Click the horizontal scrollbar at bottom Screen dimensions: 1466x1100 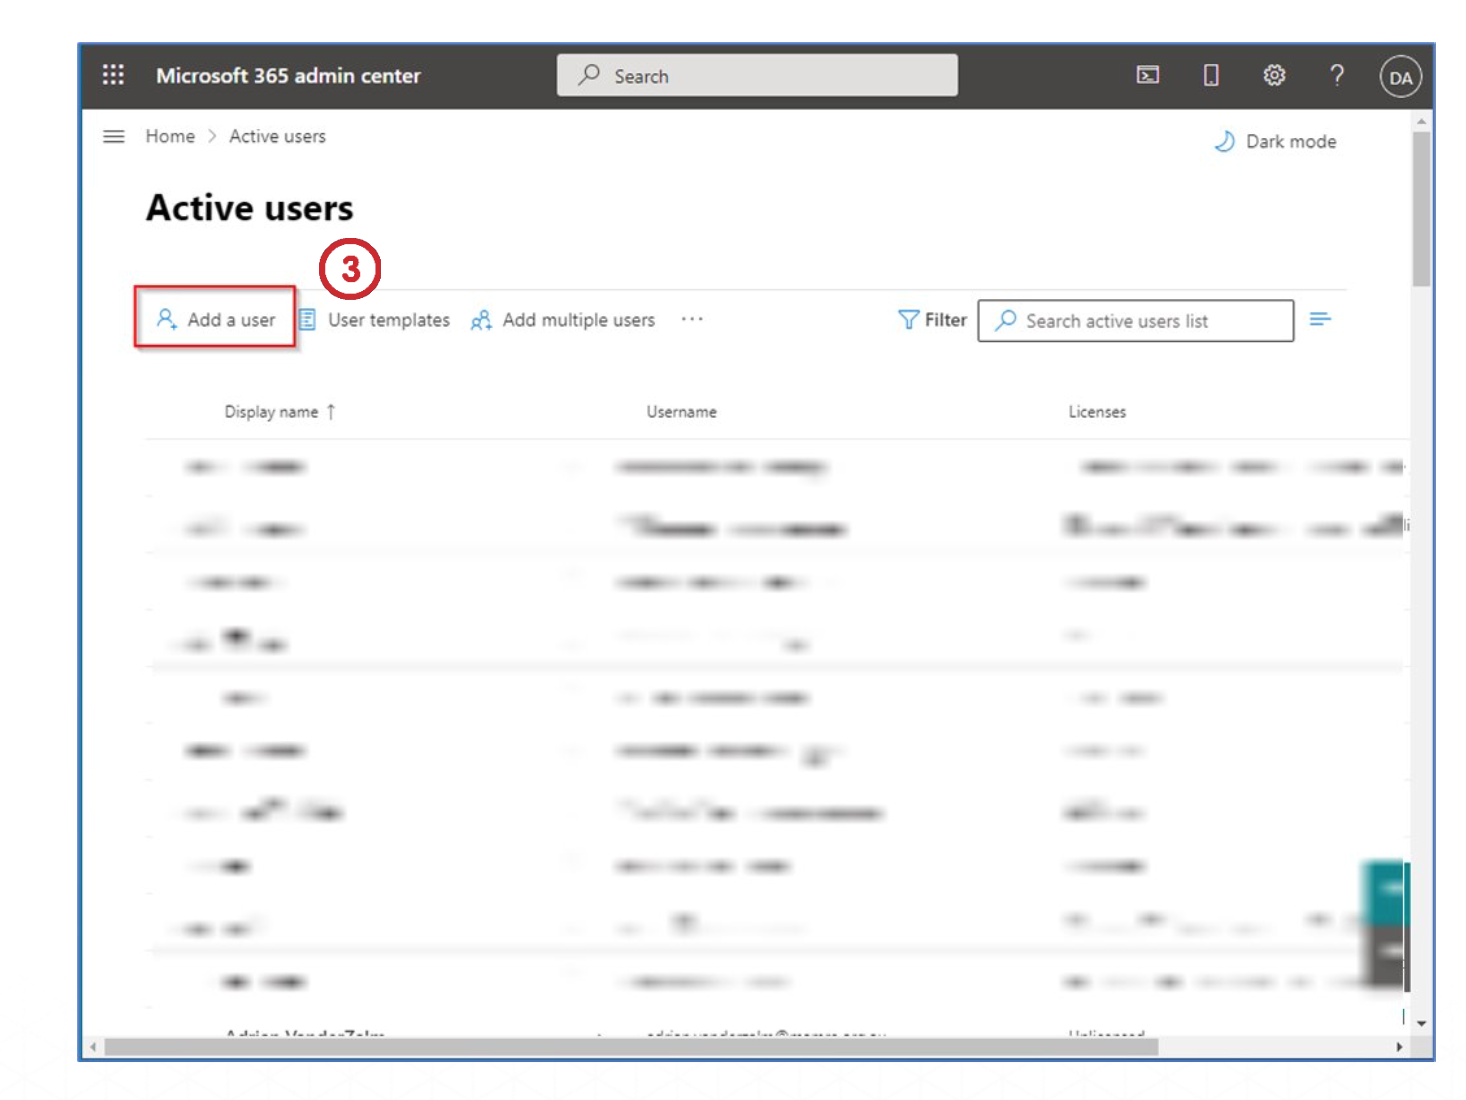pyautogui.click(x=630, y=1047)
